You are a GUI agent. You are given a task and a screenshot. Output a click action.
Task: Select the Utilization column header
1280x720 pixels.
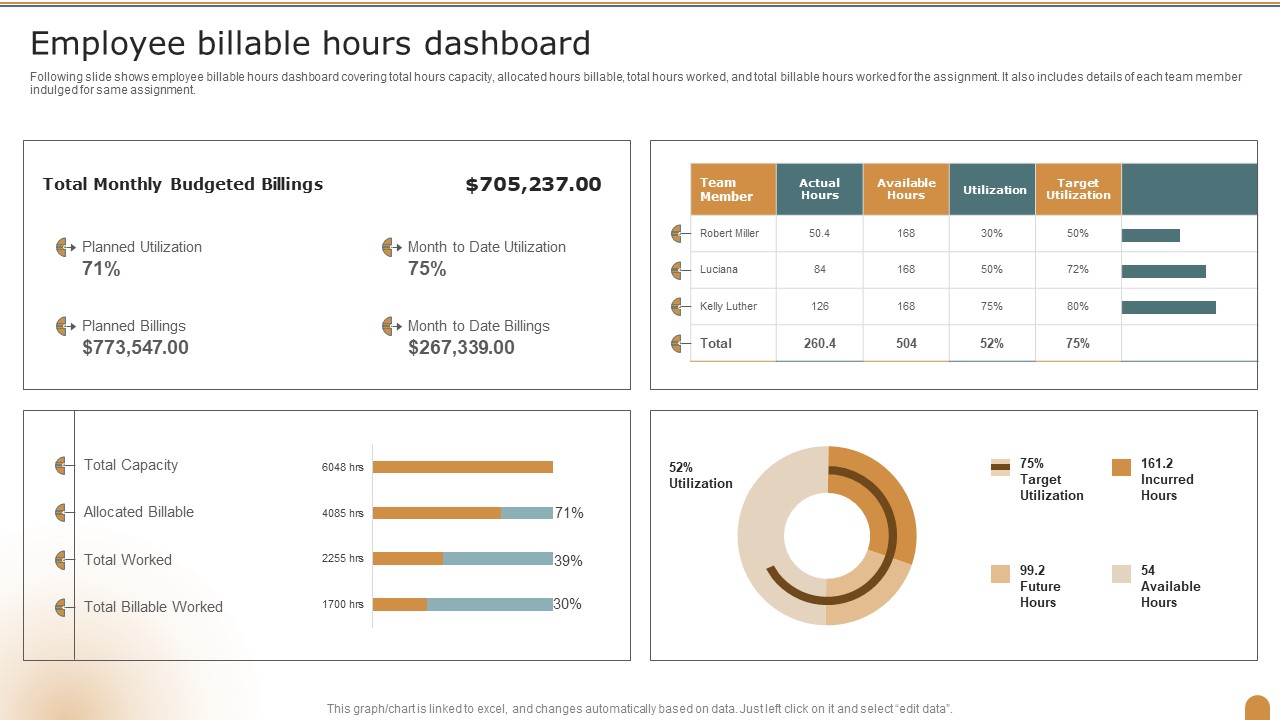pyautogui.click(x=993, y=189)
